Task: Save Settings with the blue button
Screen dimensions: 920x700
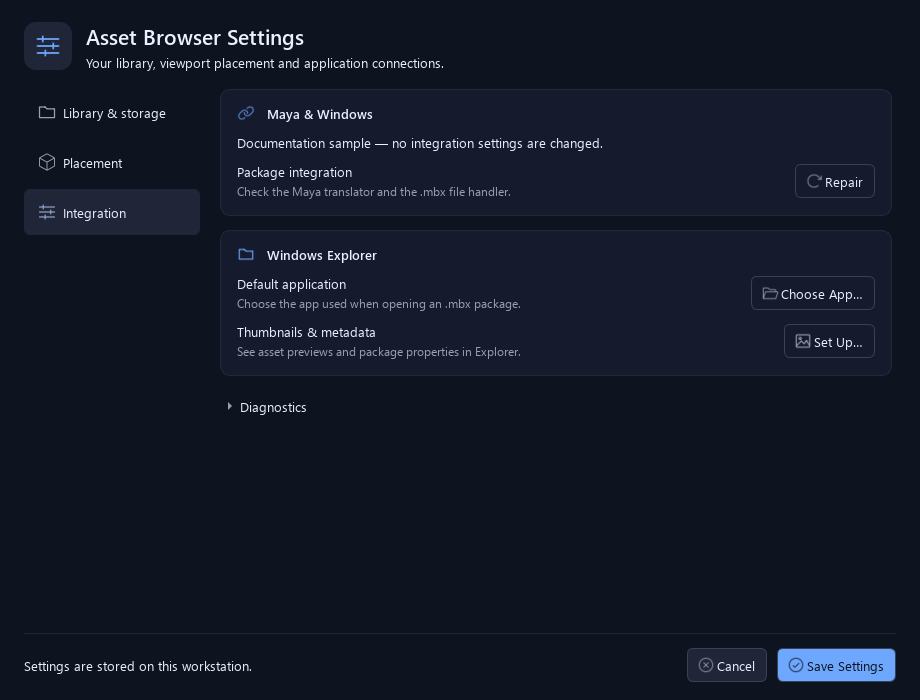Action: click(836, 665)
